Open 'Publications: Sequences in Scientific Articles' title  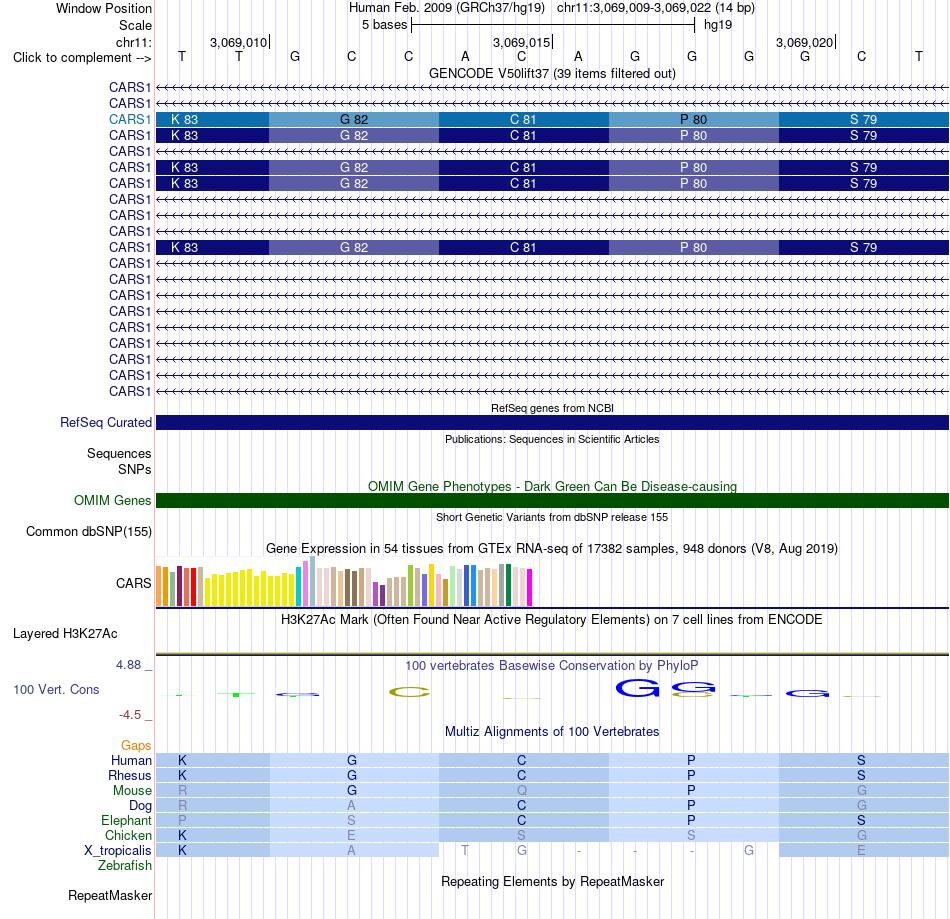tap(552, 439)
